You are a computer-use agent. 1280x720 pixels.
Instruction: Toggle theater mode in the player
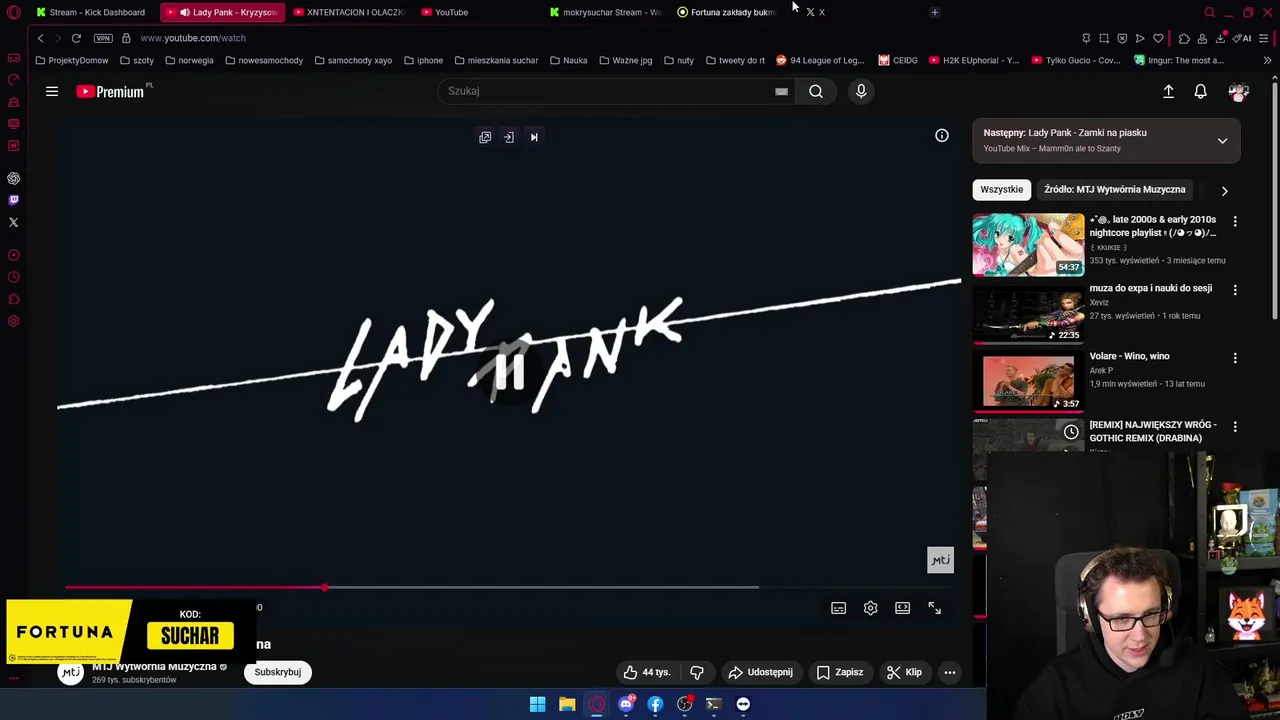(902, 608)
